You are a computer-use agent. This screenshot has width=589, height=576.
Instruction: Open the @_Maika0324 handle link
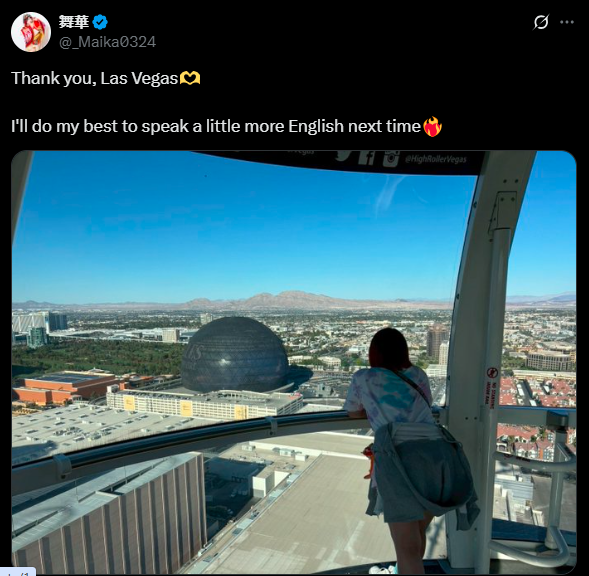click(x=107, y=42)
